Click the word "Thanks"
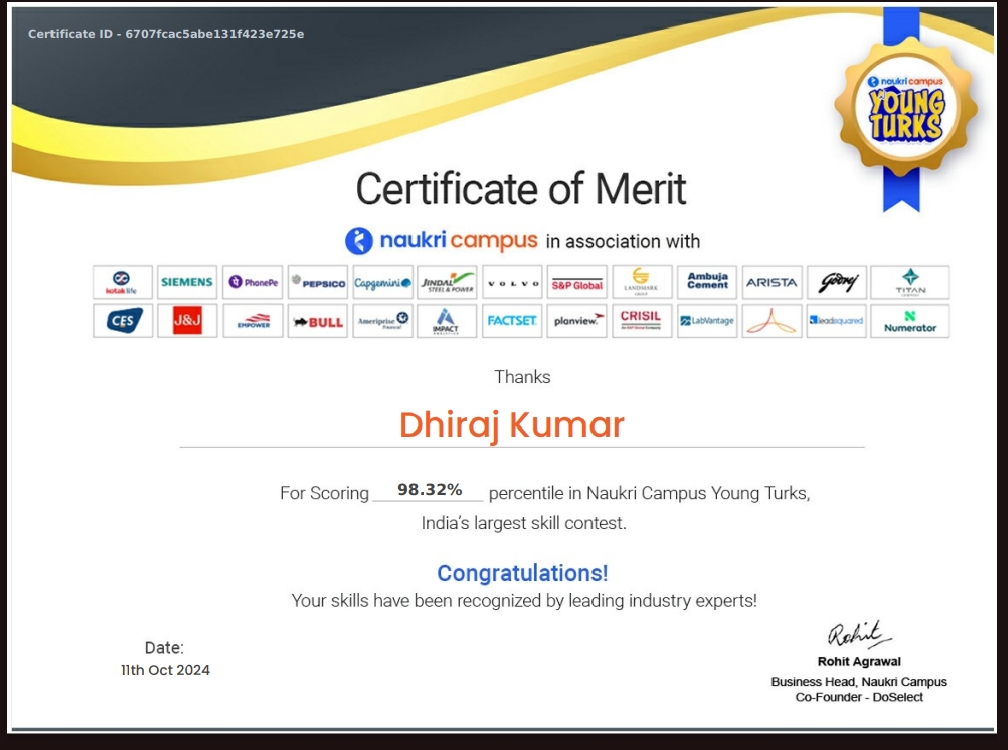The width and height of the screenshot is (1008, 750). (x=522, y=377)
